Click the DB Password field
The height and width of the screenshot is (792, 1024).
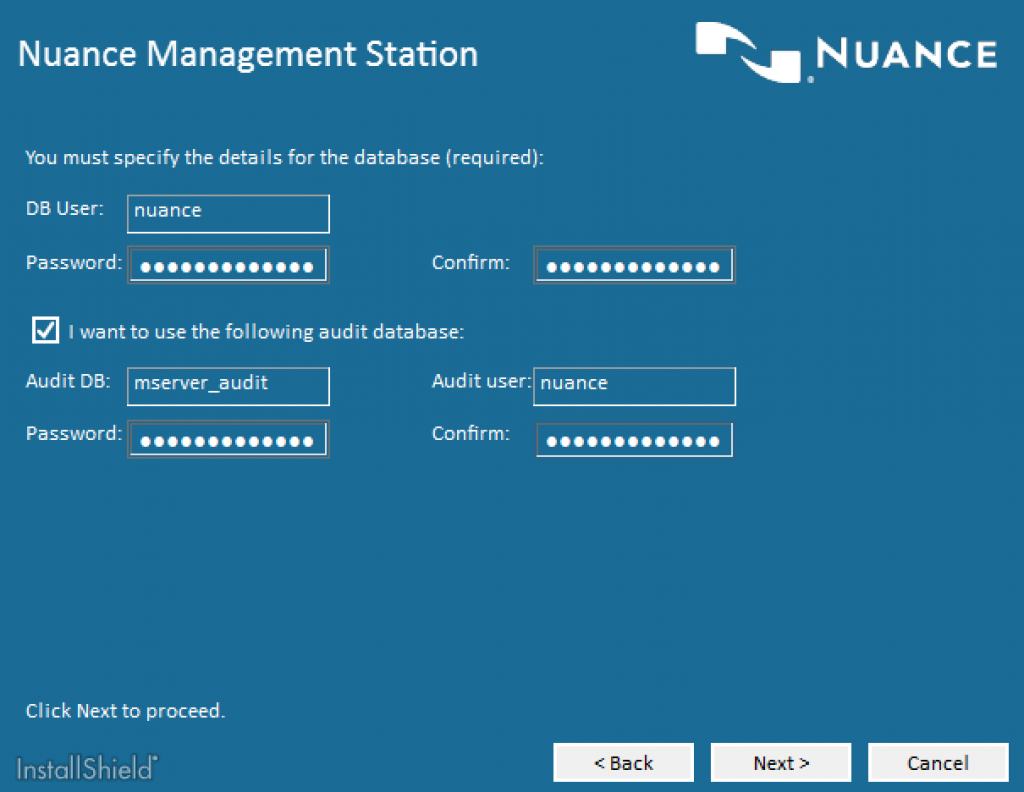[227, 263]
